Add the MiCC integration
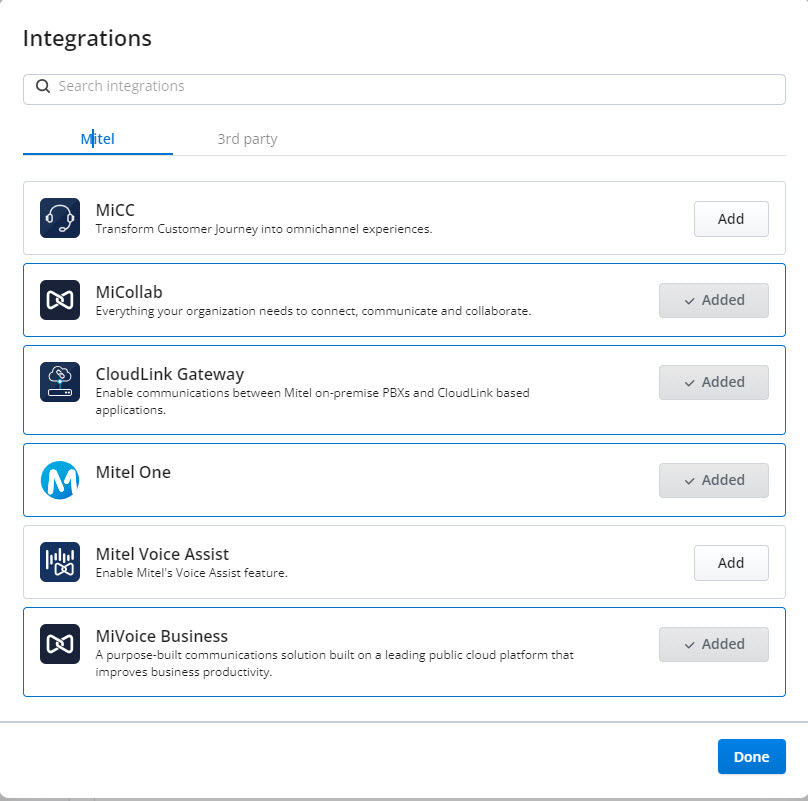The image size is (808, 801). coord(731,219)
